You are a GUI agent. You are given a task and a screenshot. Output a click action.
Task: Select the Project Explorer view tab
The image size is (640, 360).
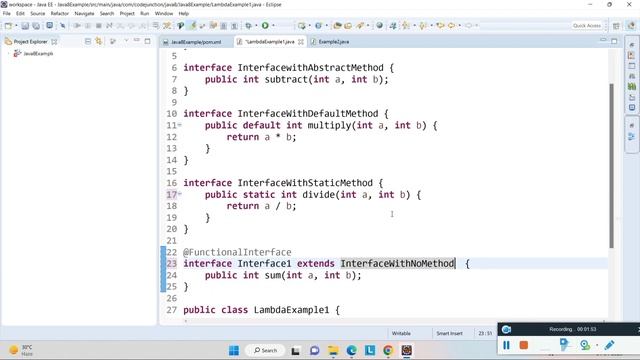tap(31, 42)
